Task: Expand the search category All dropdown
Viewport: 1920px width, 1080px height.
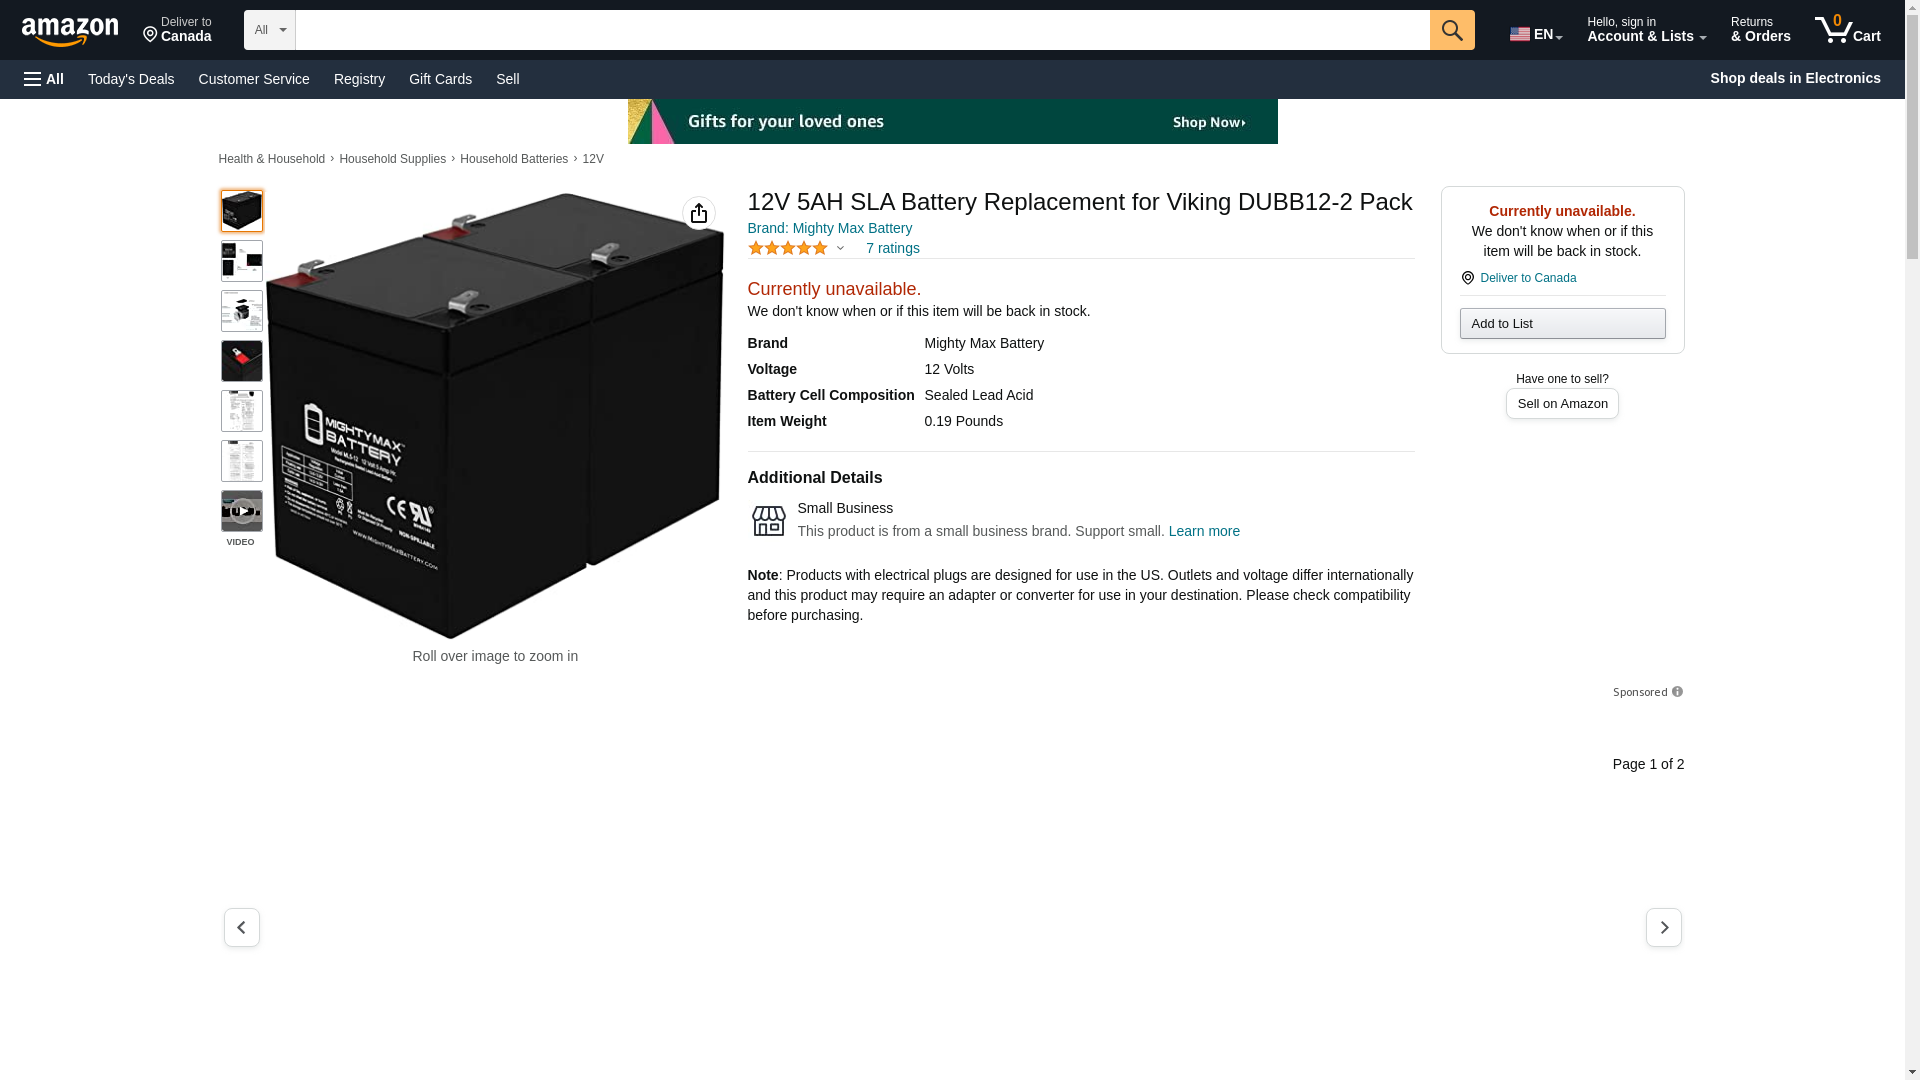Action: 269,30
